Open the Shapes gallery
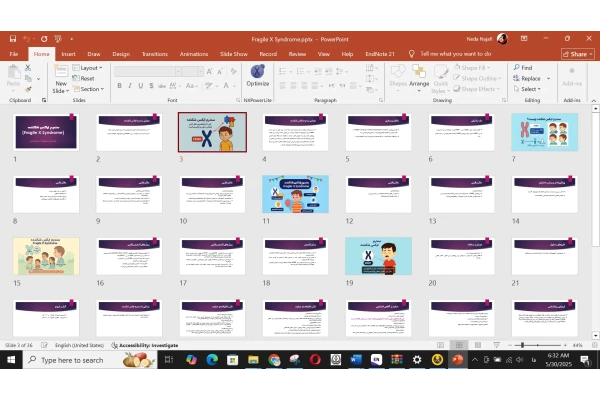The height and width of the screenshot is (400, 600). coord(398,76)
